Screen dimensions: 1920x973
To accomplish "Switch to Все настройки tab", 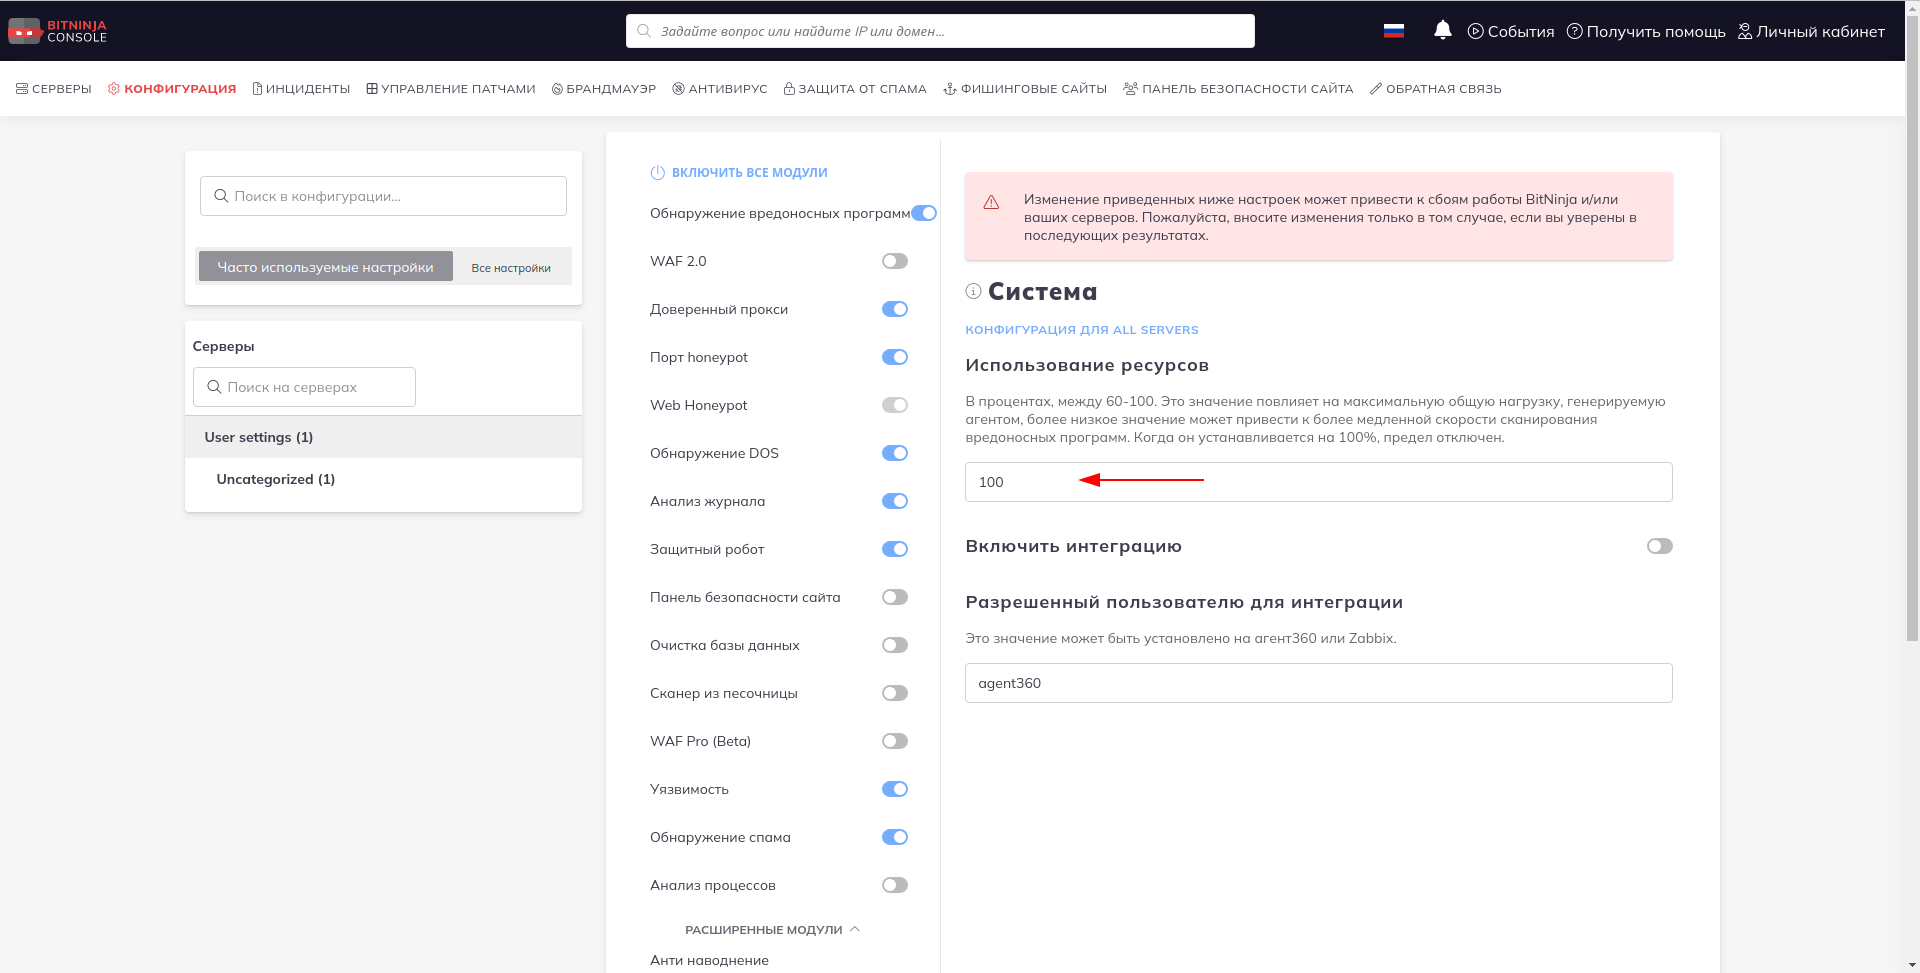I will (511, 267).
